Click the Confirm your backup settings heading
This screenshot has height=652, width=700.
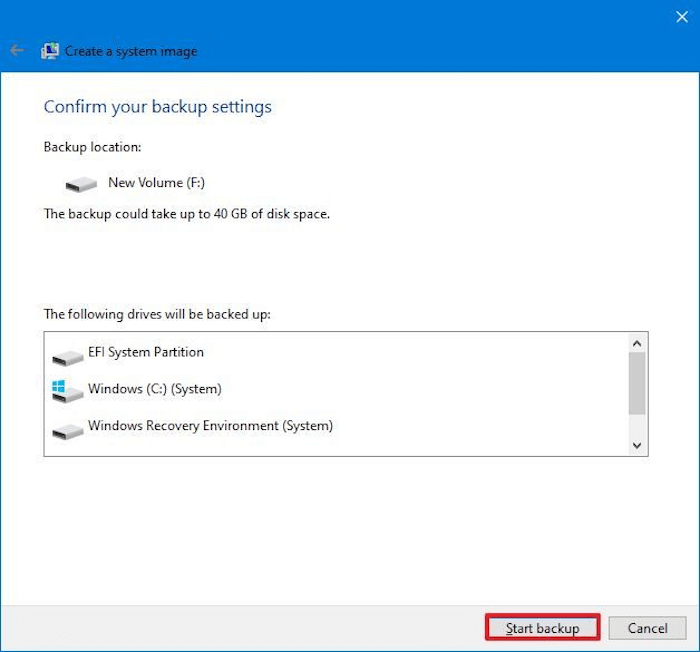[x=158, y=107]
